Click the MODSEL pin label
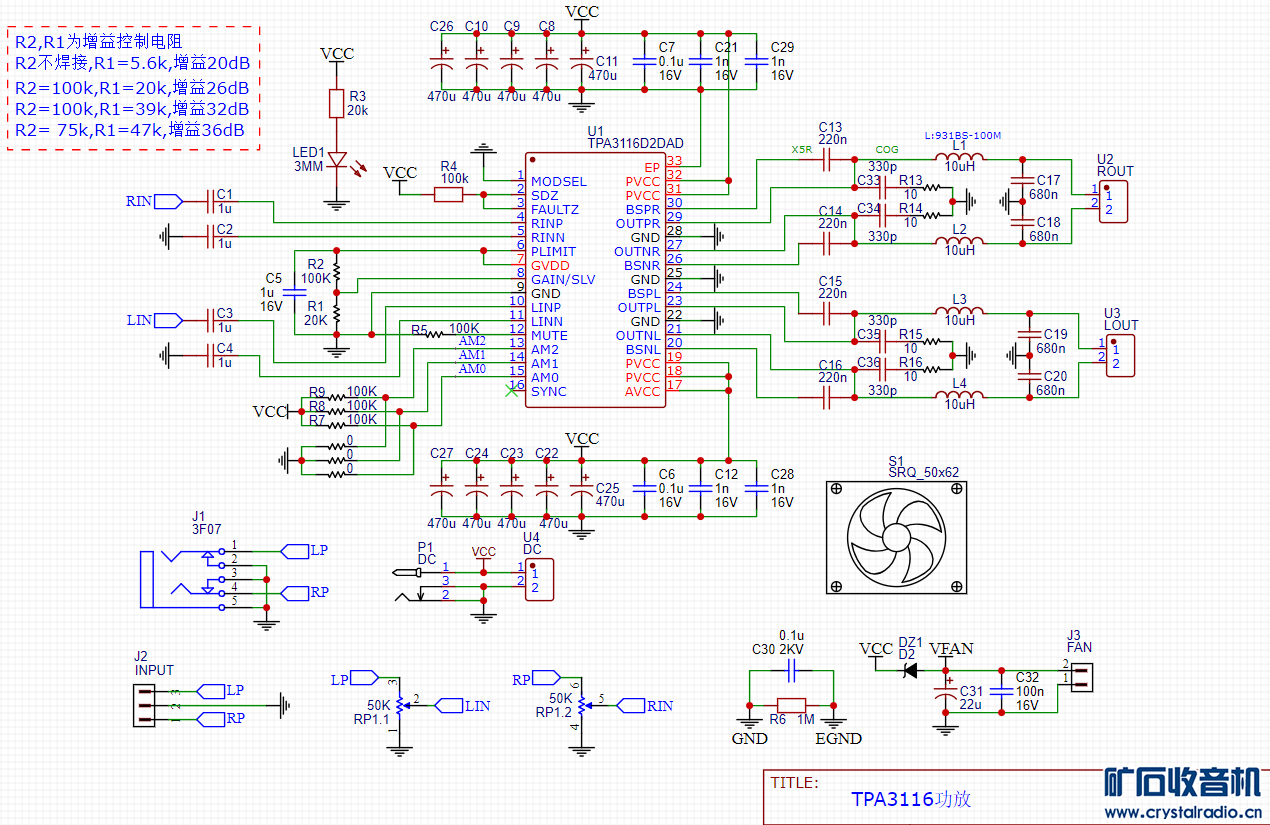Screen dimensions: 1270x825 (x=558, y=182)
